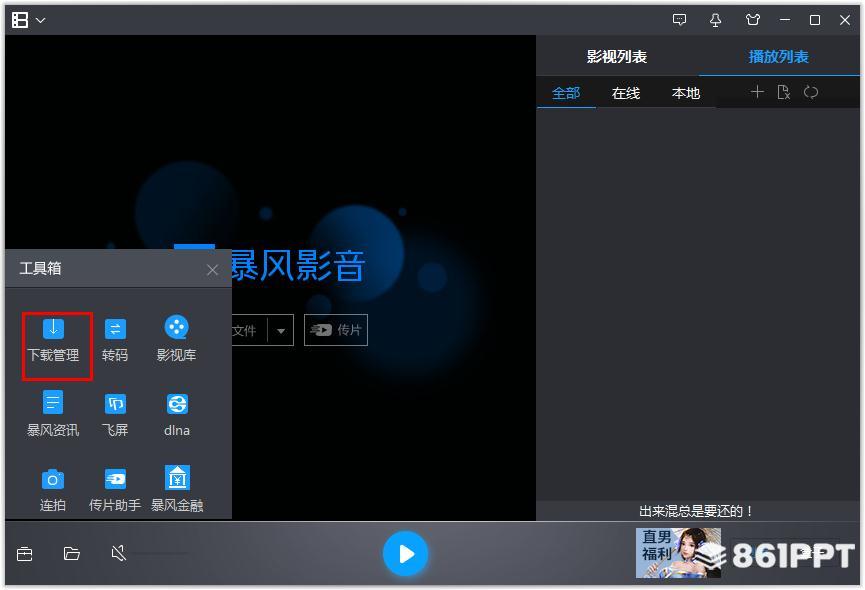The width and height of the screenshot is (865, 590).
Task: Select the 在线 filter tab
Action: [626, 93]
